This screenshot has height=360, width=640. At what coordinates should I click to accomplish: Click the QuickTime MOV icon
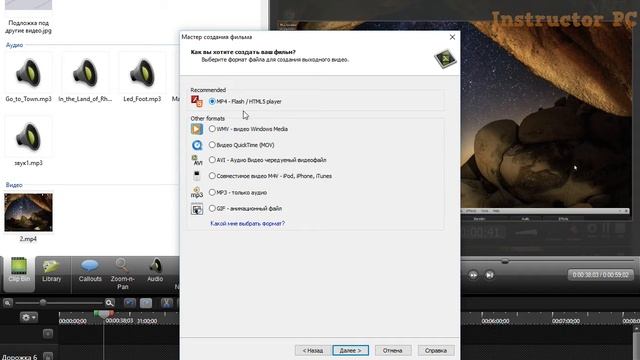point(197,145)
